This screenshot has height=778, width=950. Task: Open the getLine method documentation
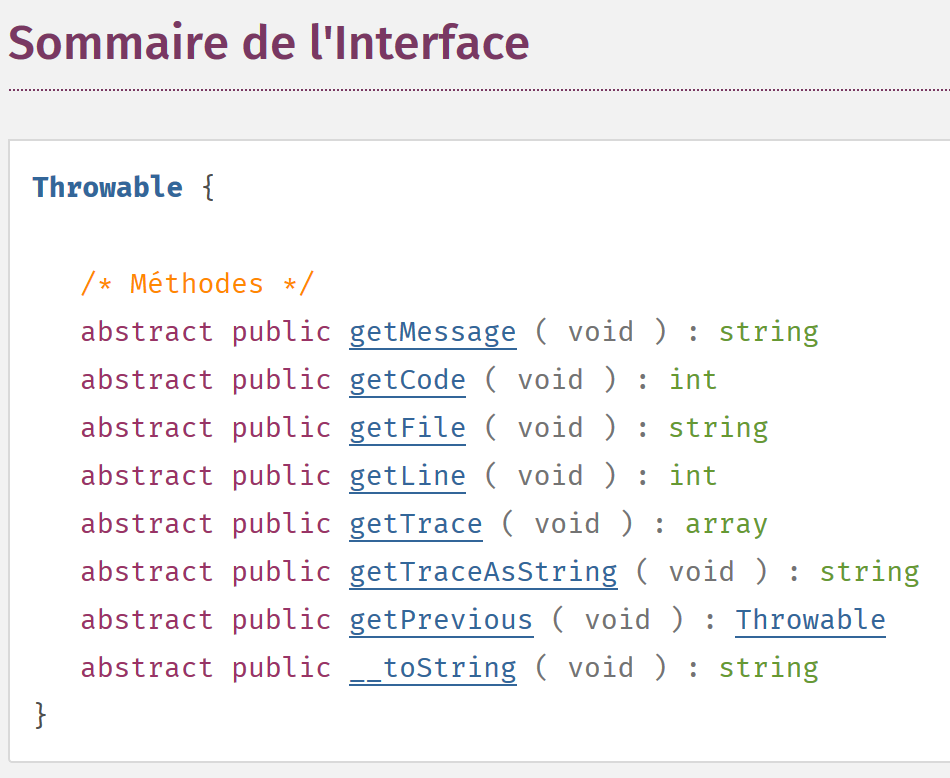pos(407,476)
